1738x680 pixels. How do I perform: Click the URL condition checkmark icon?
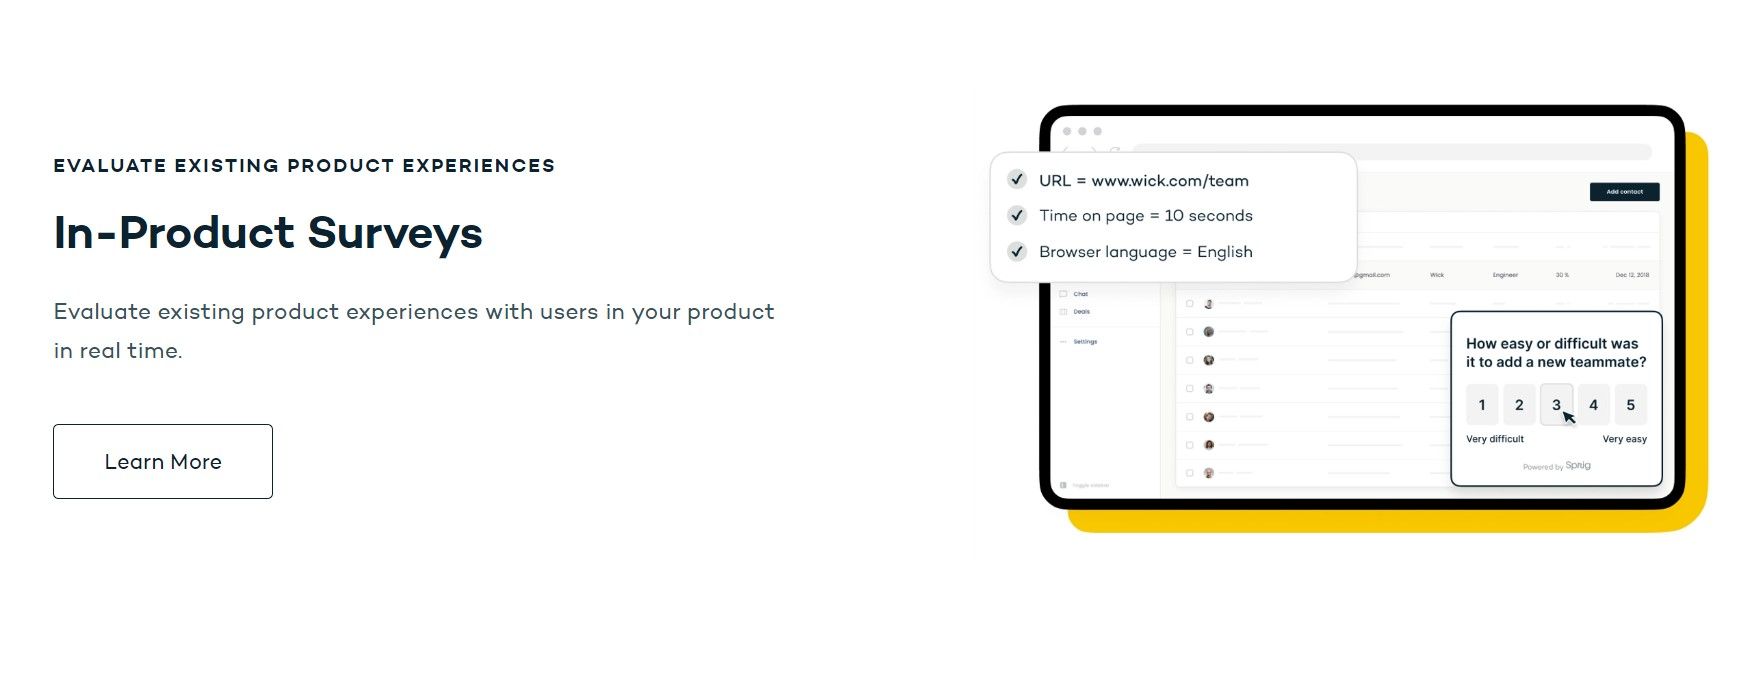pyautogui.click(x=1017, y=180)
